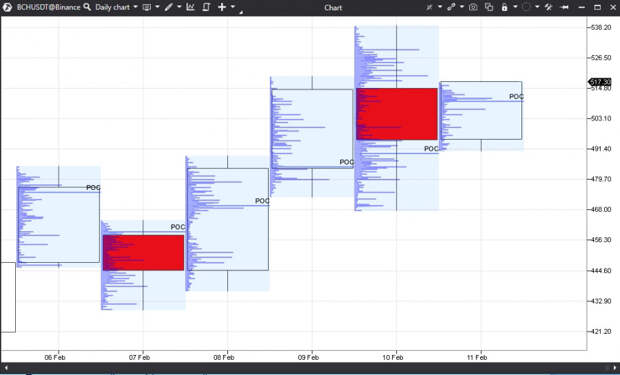Click the POC label on 09 Feb candle

pyautogui.click(x=347, y=162)
